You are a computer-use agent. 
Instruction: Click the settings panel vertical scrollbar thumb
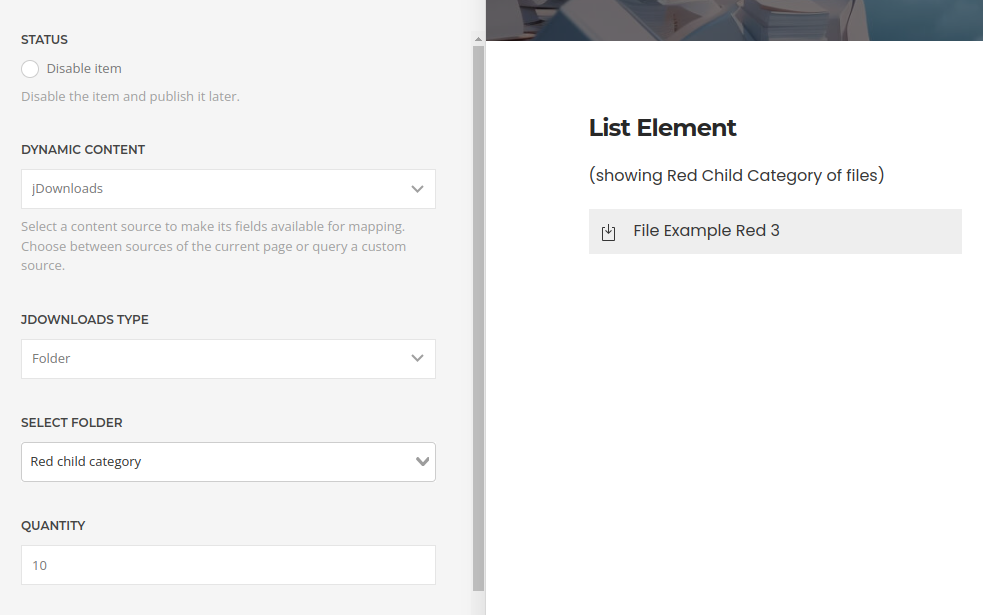click(478, 318)
